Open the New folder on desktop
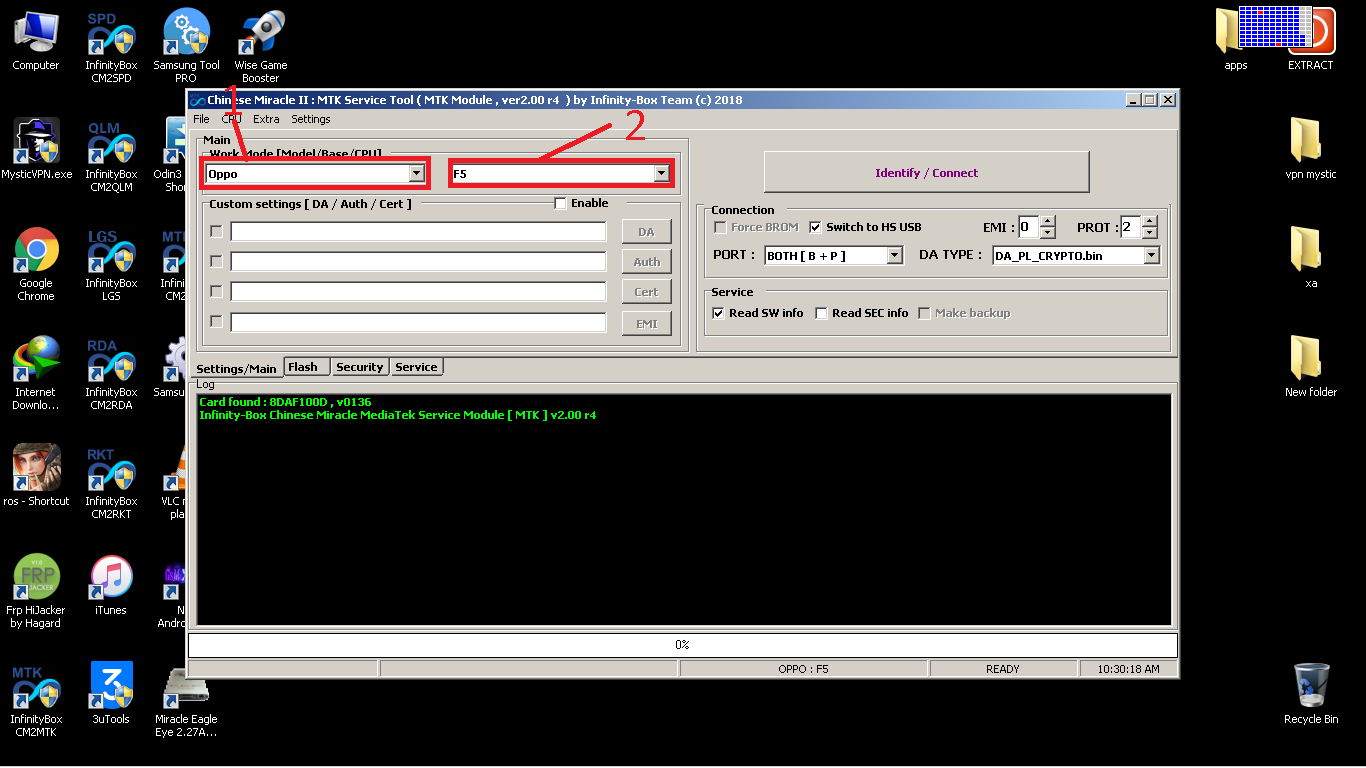 [1311, 367]
